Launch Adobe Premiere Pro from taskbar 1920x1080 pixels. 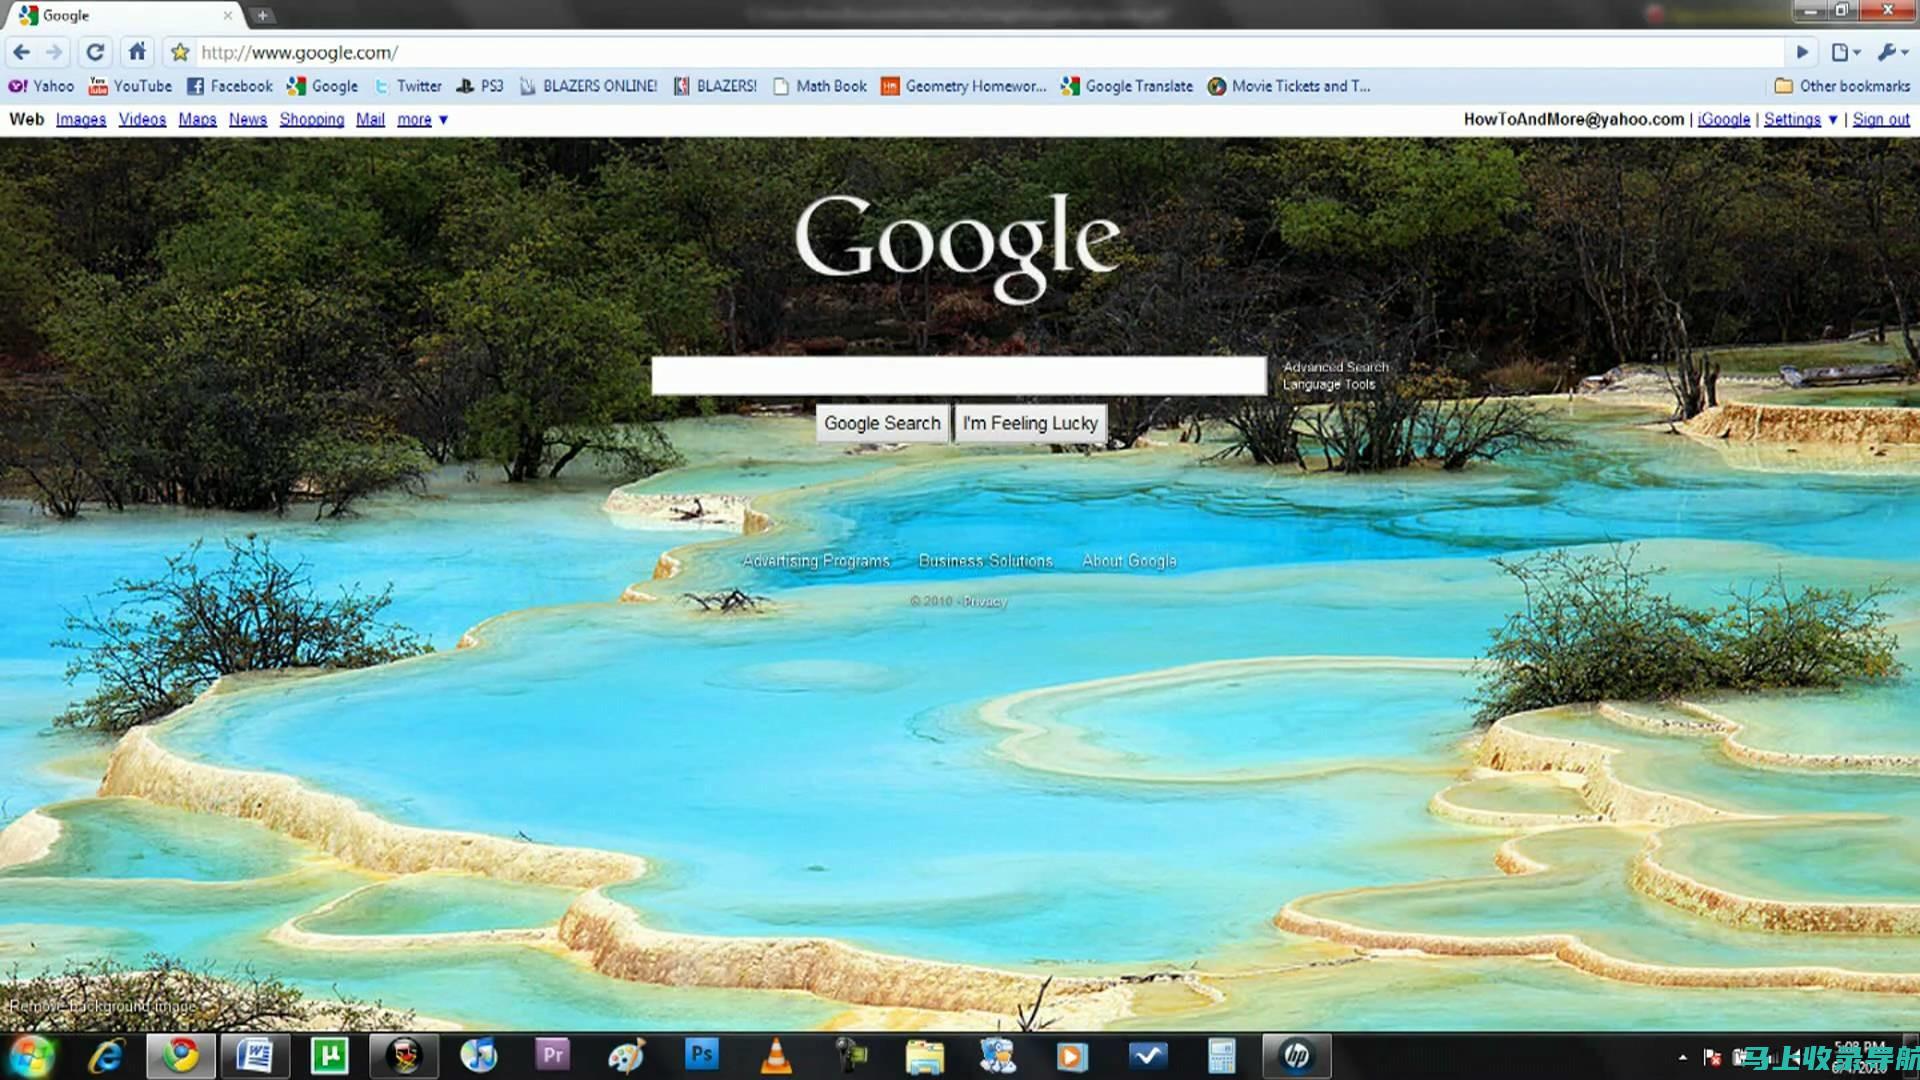click(x=554, y=1054)
